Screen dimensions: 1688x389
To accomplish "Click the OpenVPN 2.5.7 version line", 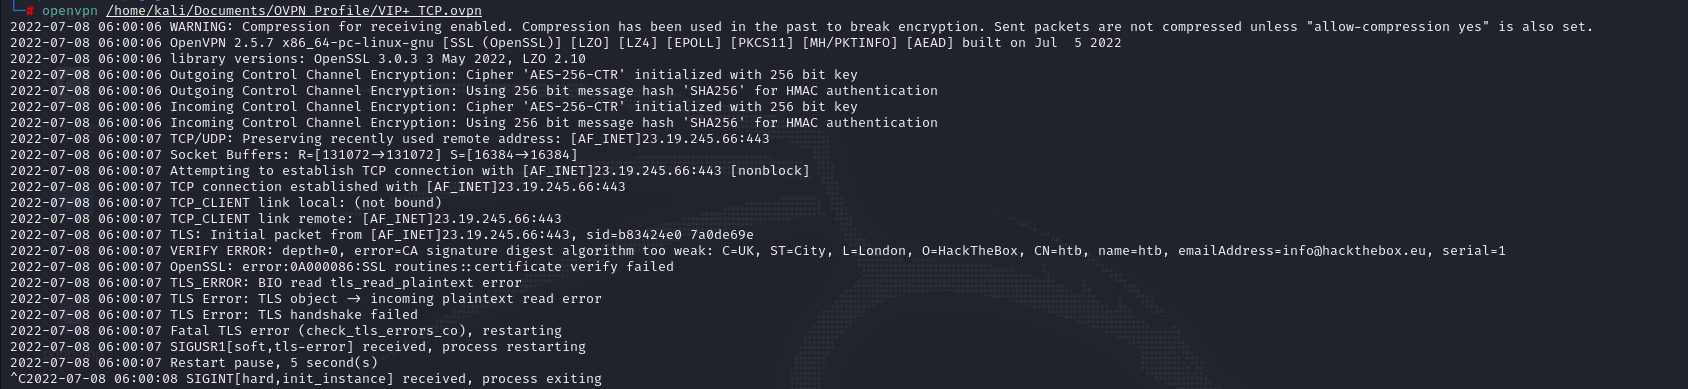I will 566,43.
